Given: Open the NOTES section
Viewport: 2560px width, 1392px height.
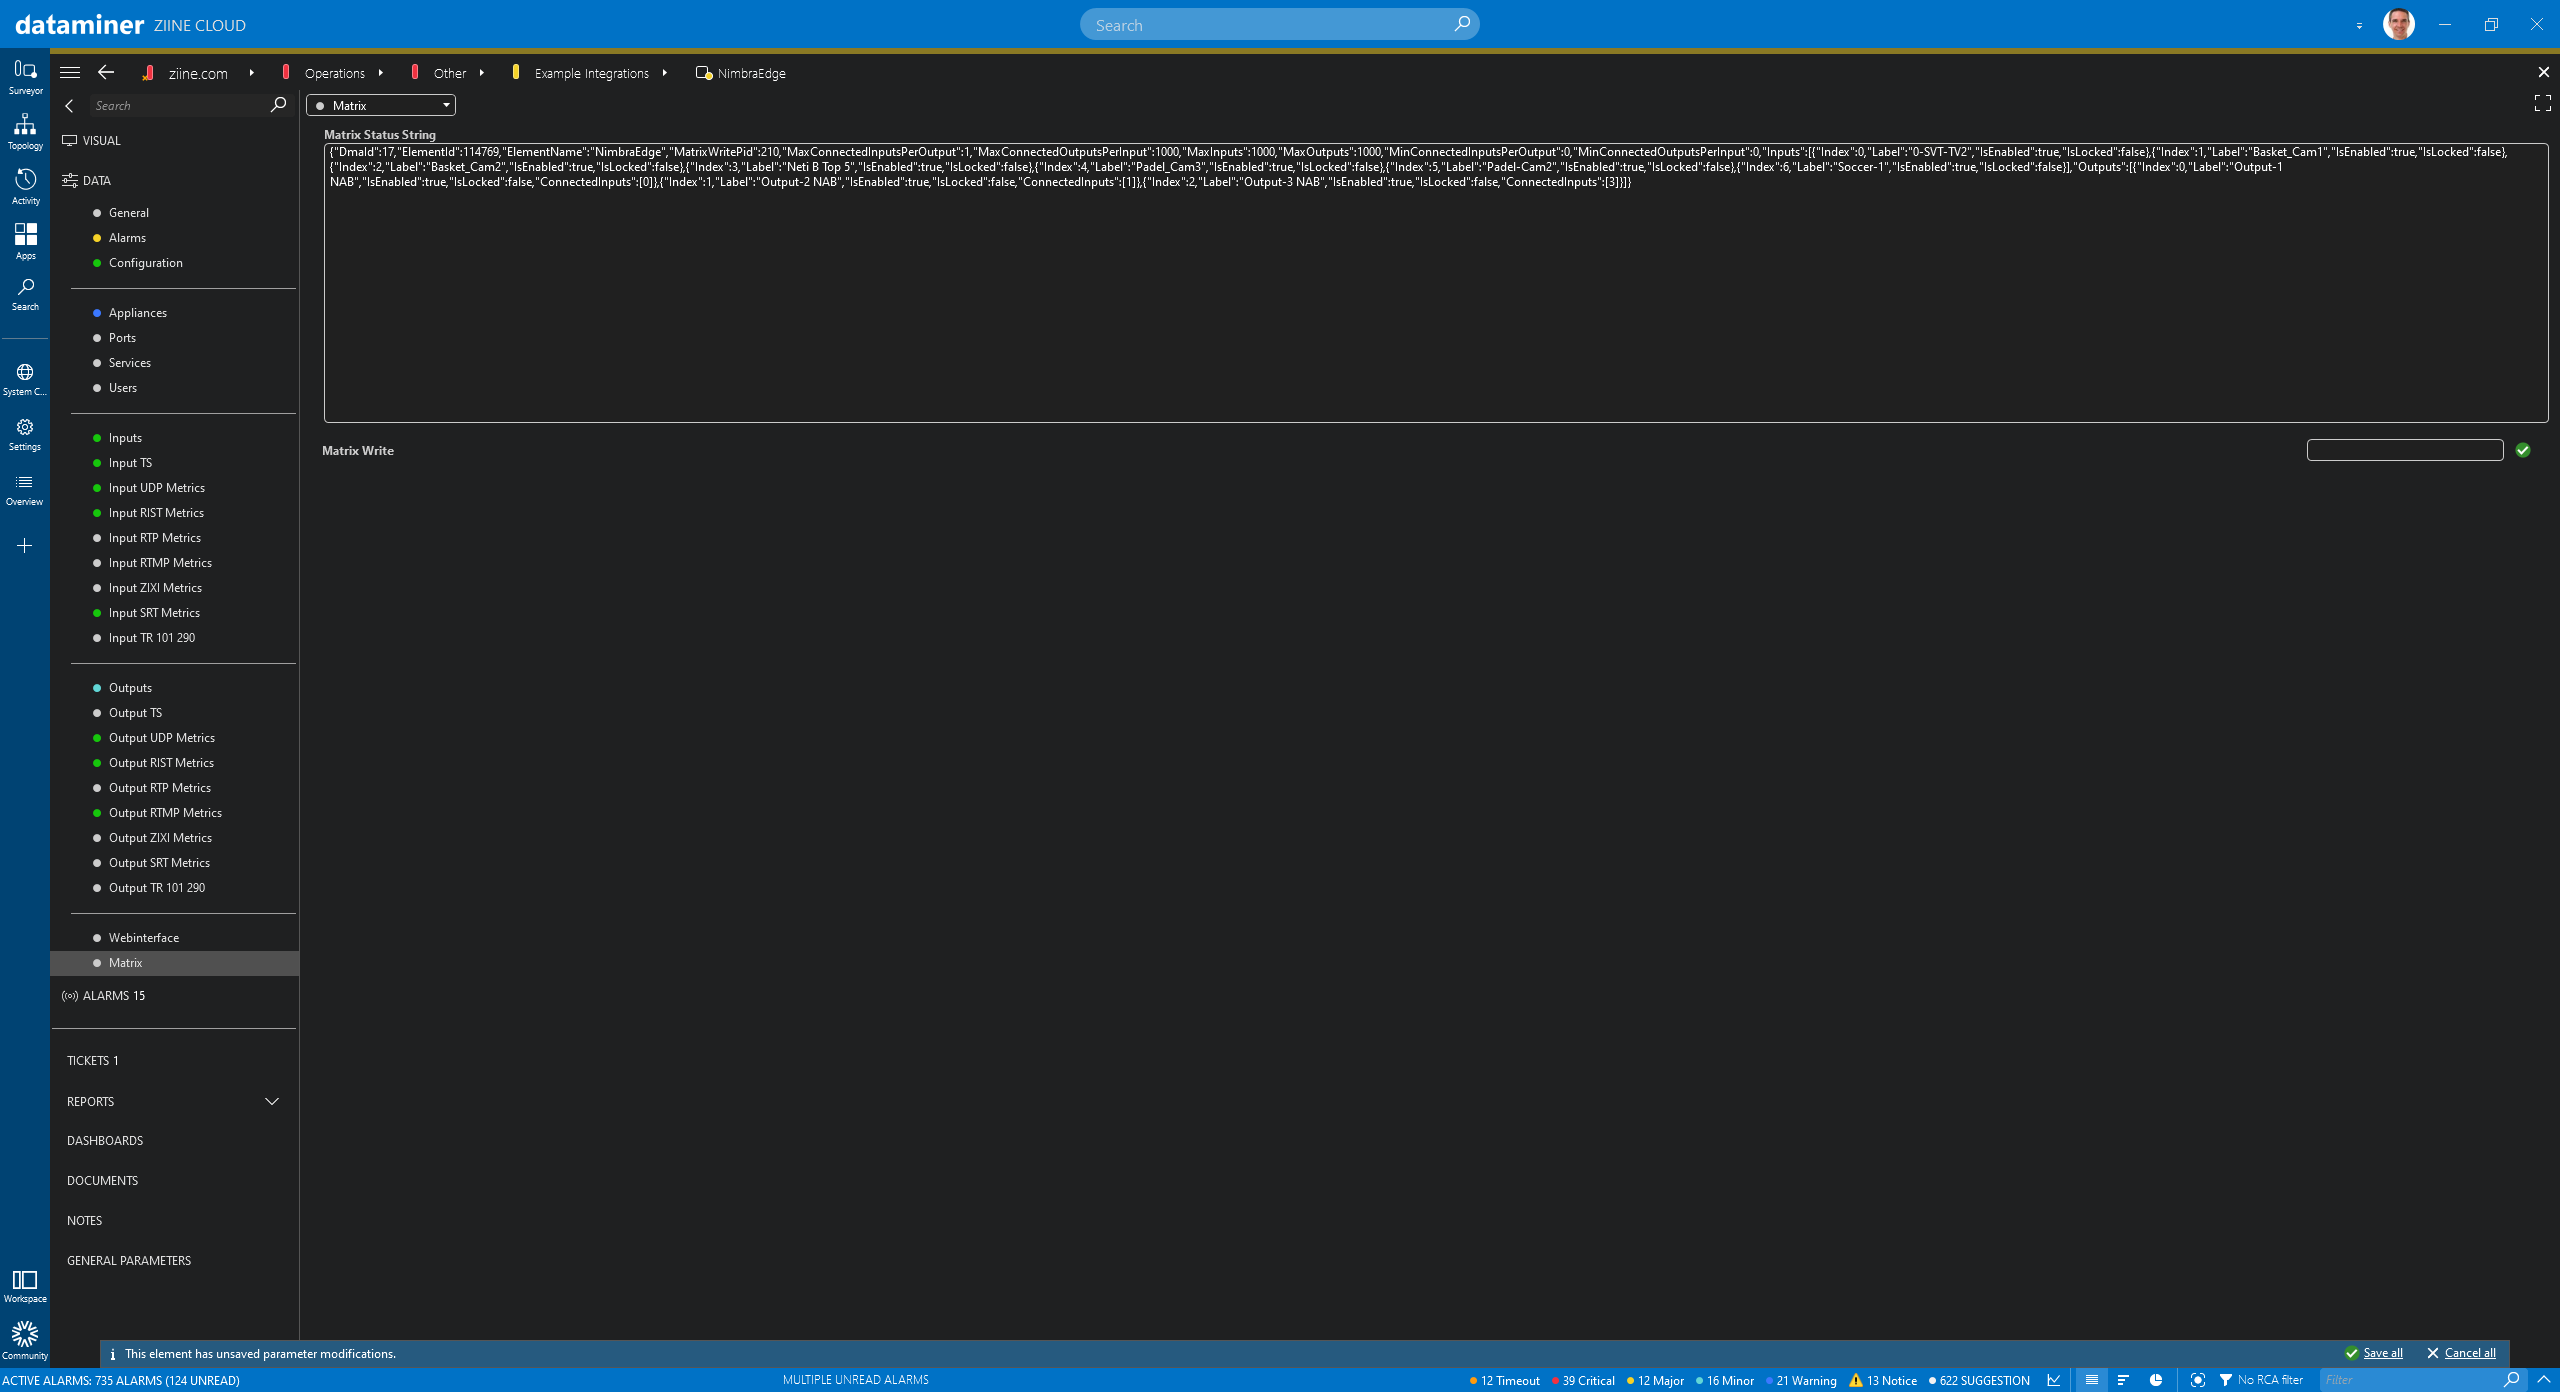Looking at the screenshot, I should [x=85, y=1221].
